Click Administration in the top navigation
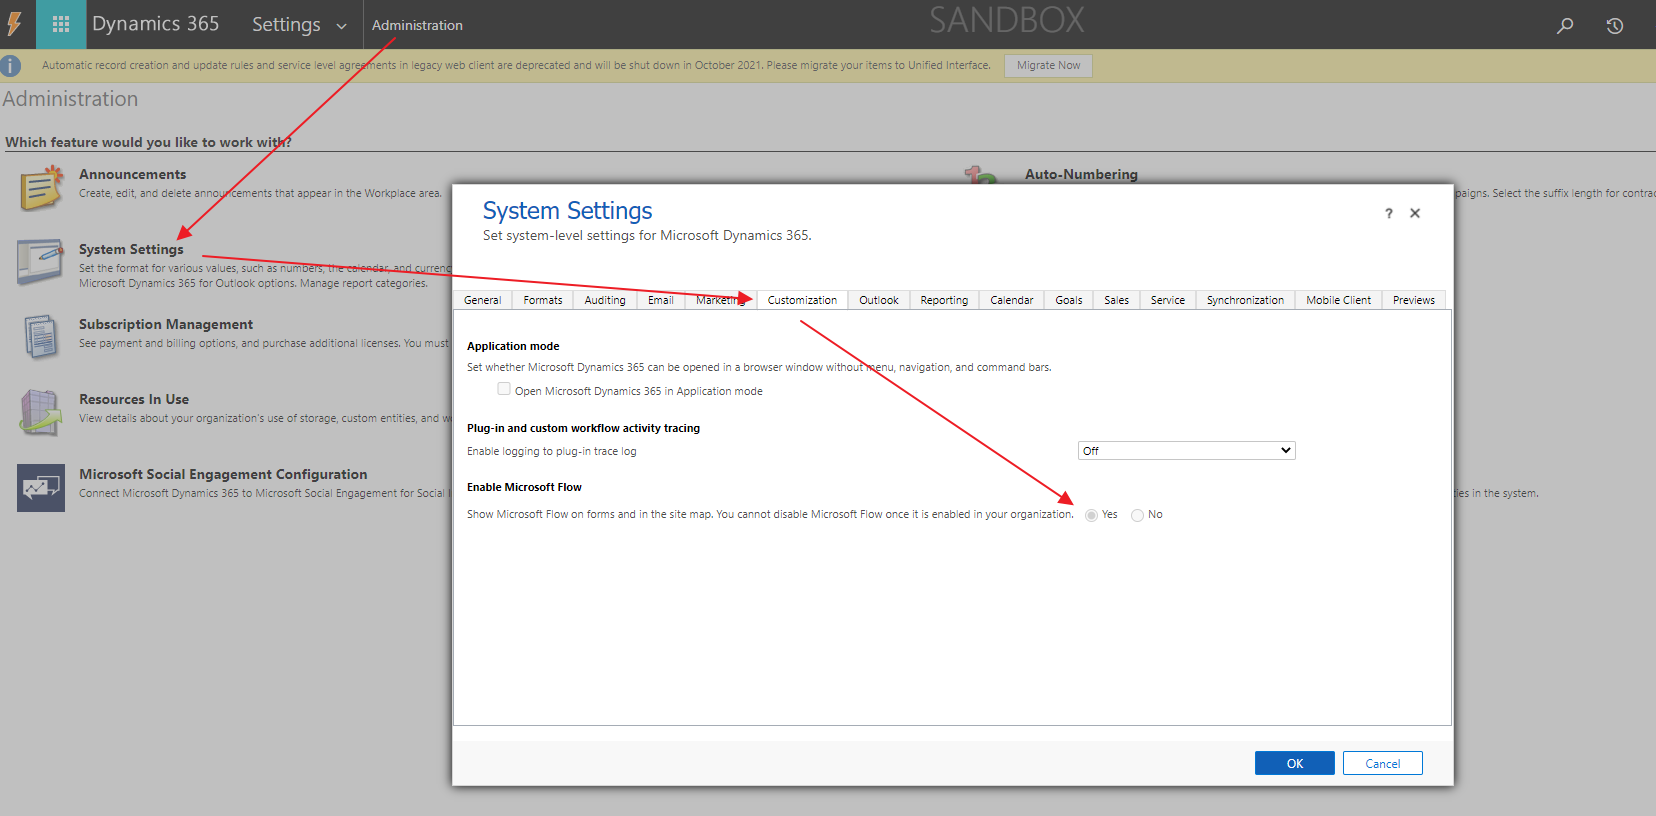Image resolution: width=1656 pixels, height=816 pixels. tap(417, 25)
